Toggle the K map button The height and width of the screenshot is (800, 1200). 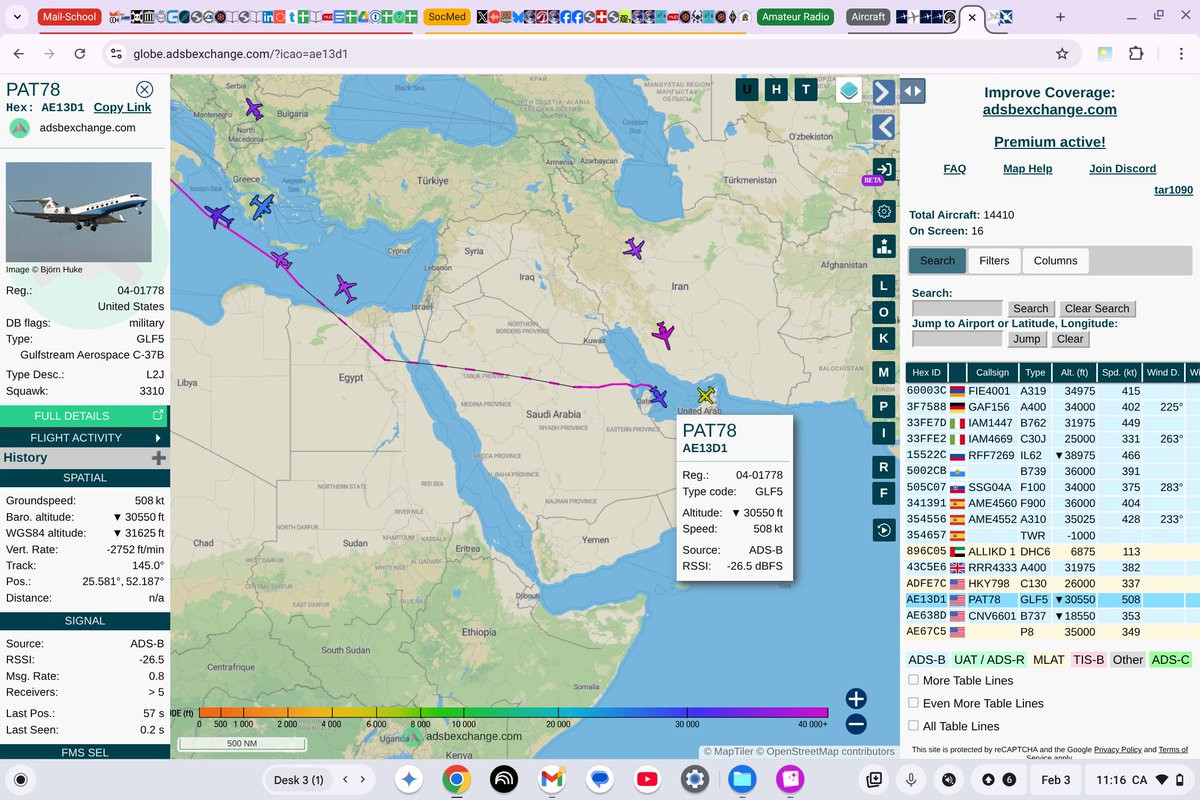[x=883, y=338]
